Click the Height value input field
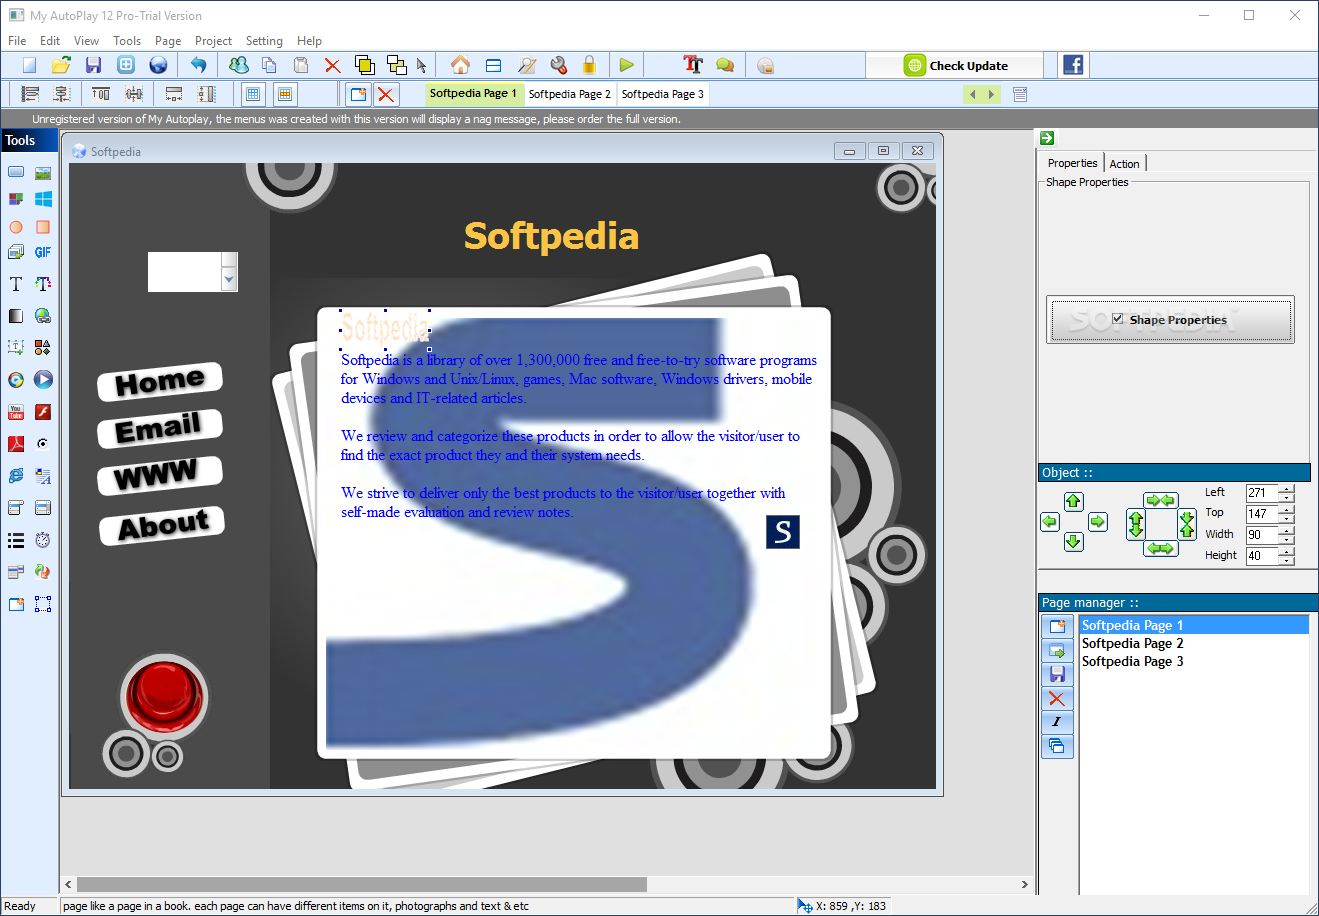The image size is (1319, 916). click(1262, 556)
